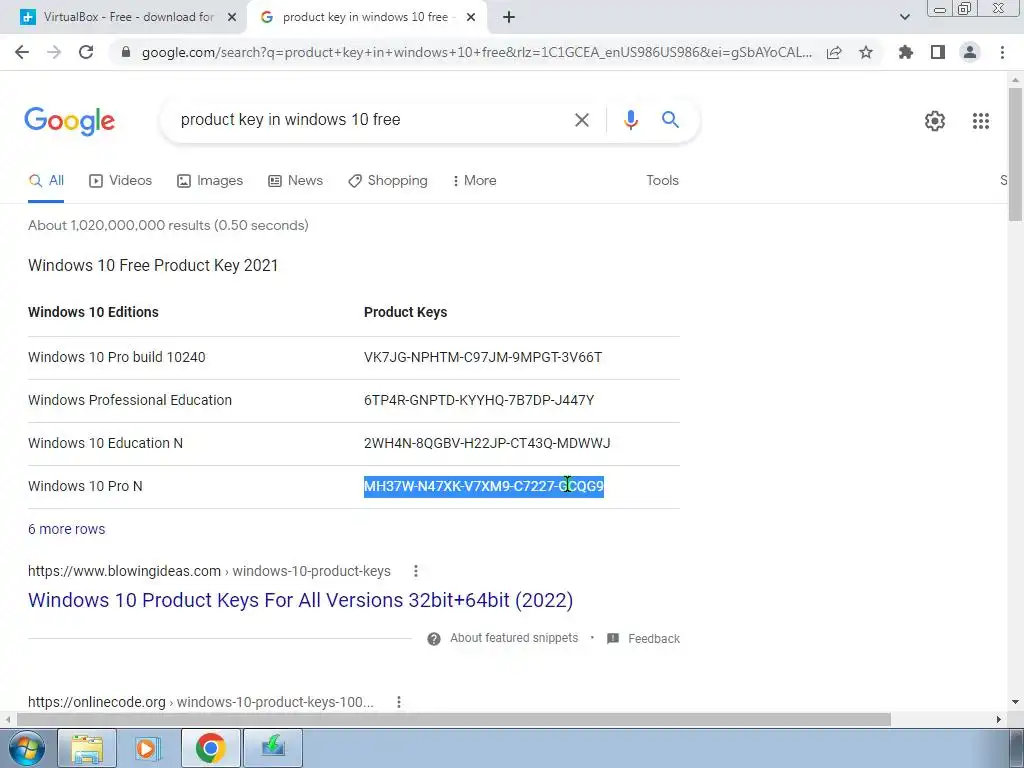Screen dimensions: 1024x768
Task: Click the Chrome taskbar icon
Action: pyautogui.click(x=210, y=748)
